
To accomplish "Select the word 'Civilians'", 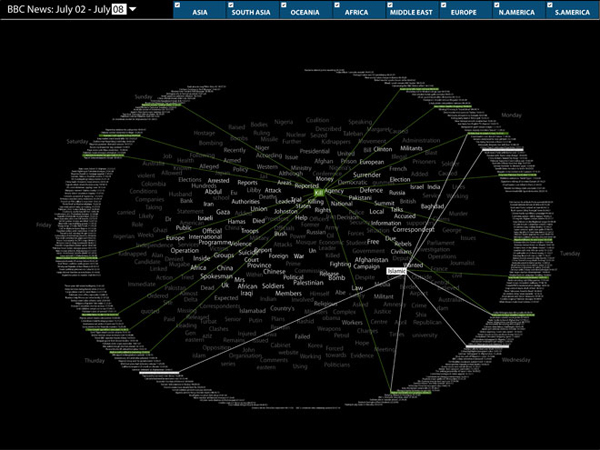I will pyautogui.click(x=401, y=251).
